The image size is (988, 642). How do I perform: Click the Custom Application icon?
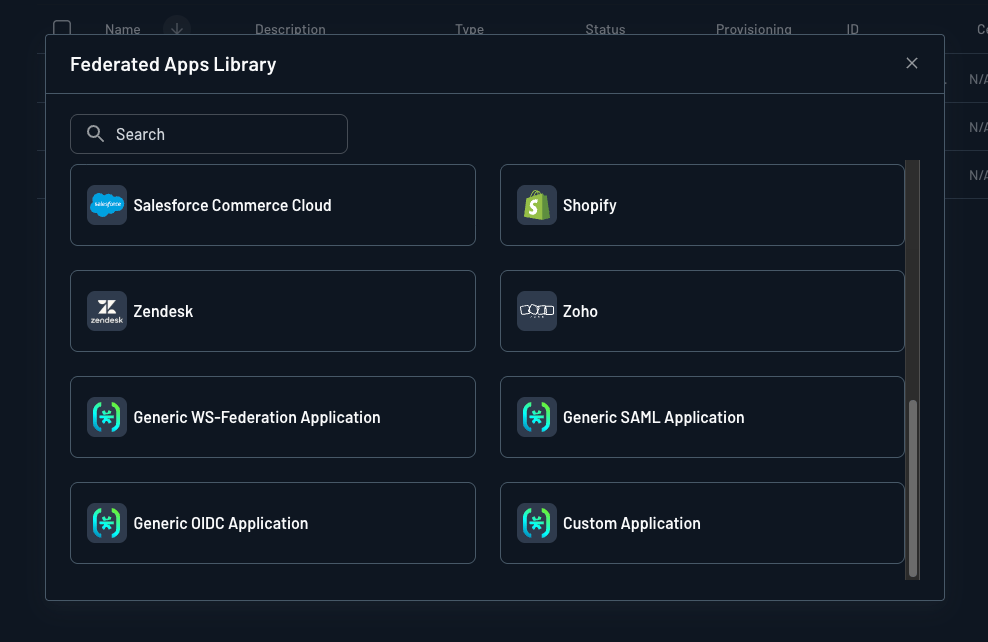pos(537,522)
